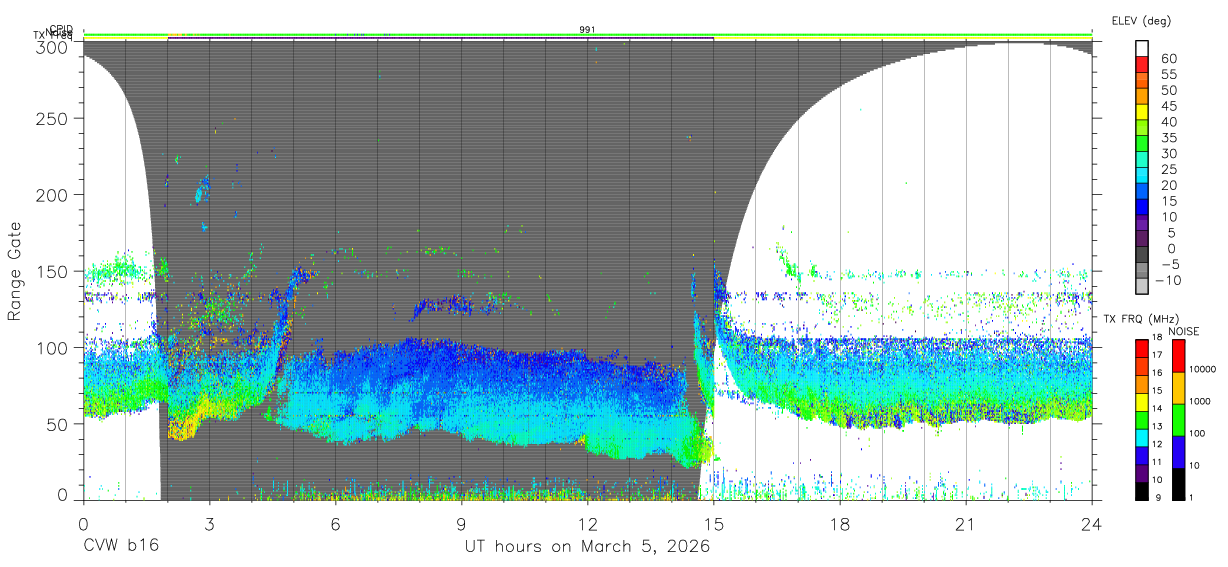Click the "CVW b16" radar beam label
Viewport: 1228px width, 567px height.
120,547
